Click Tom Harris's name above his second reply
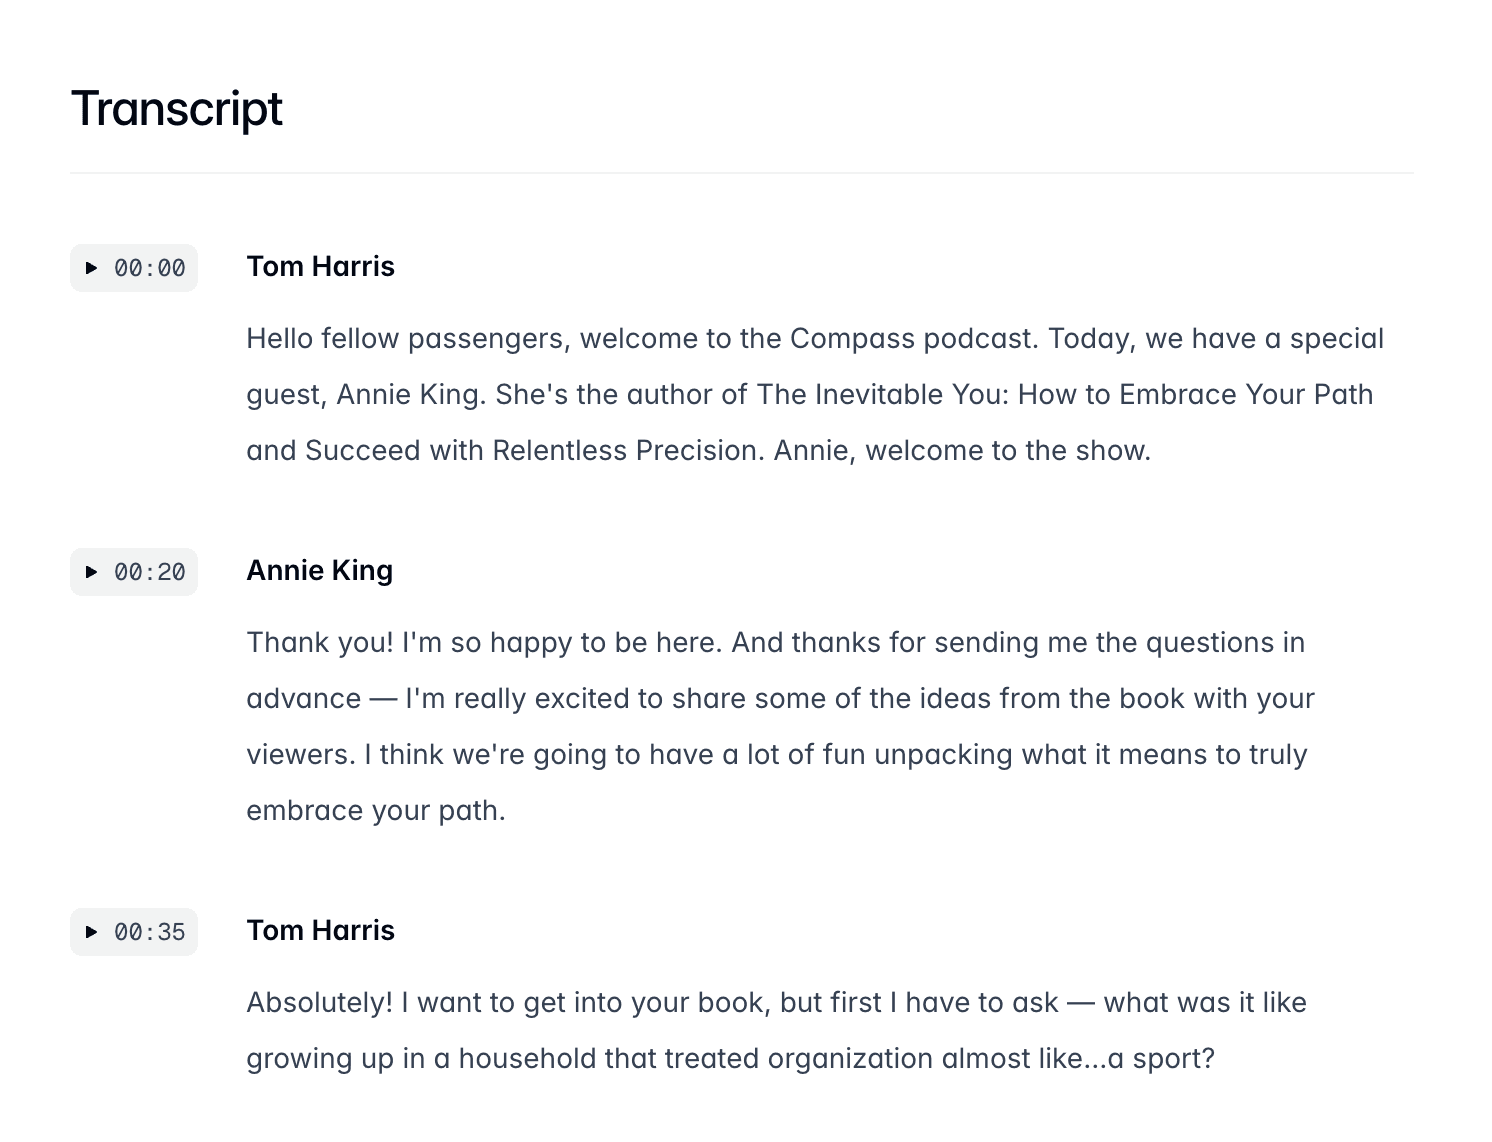 [320, 930]
